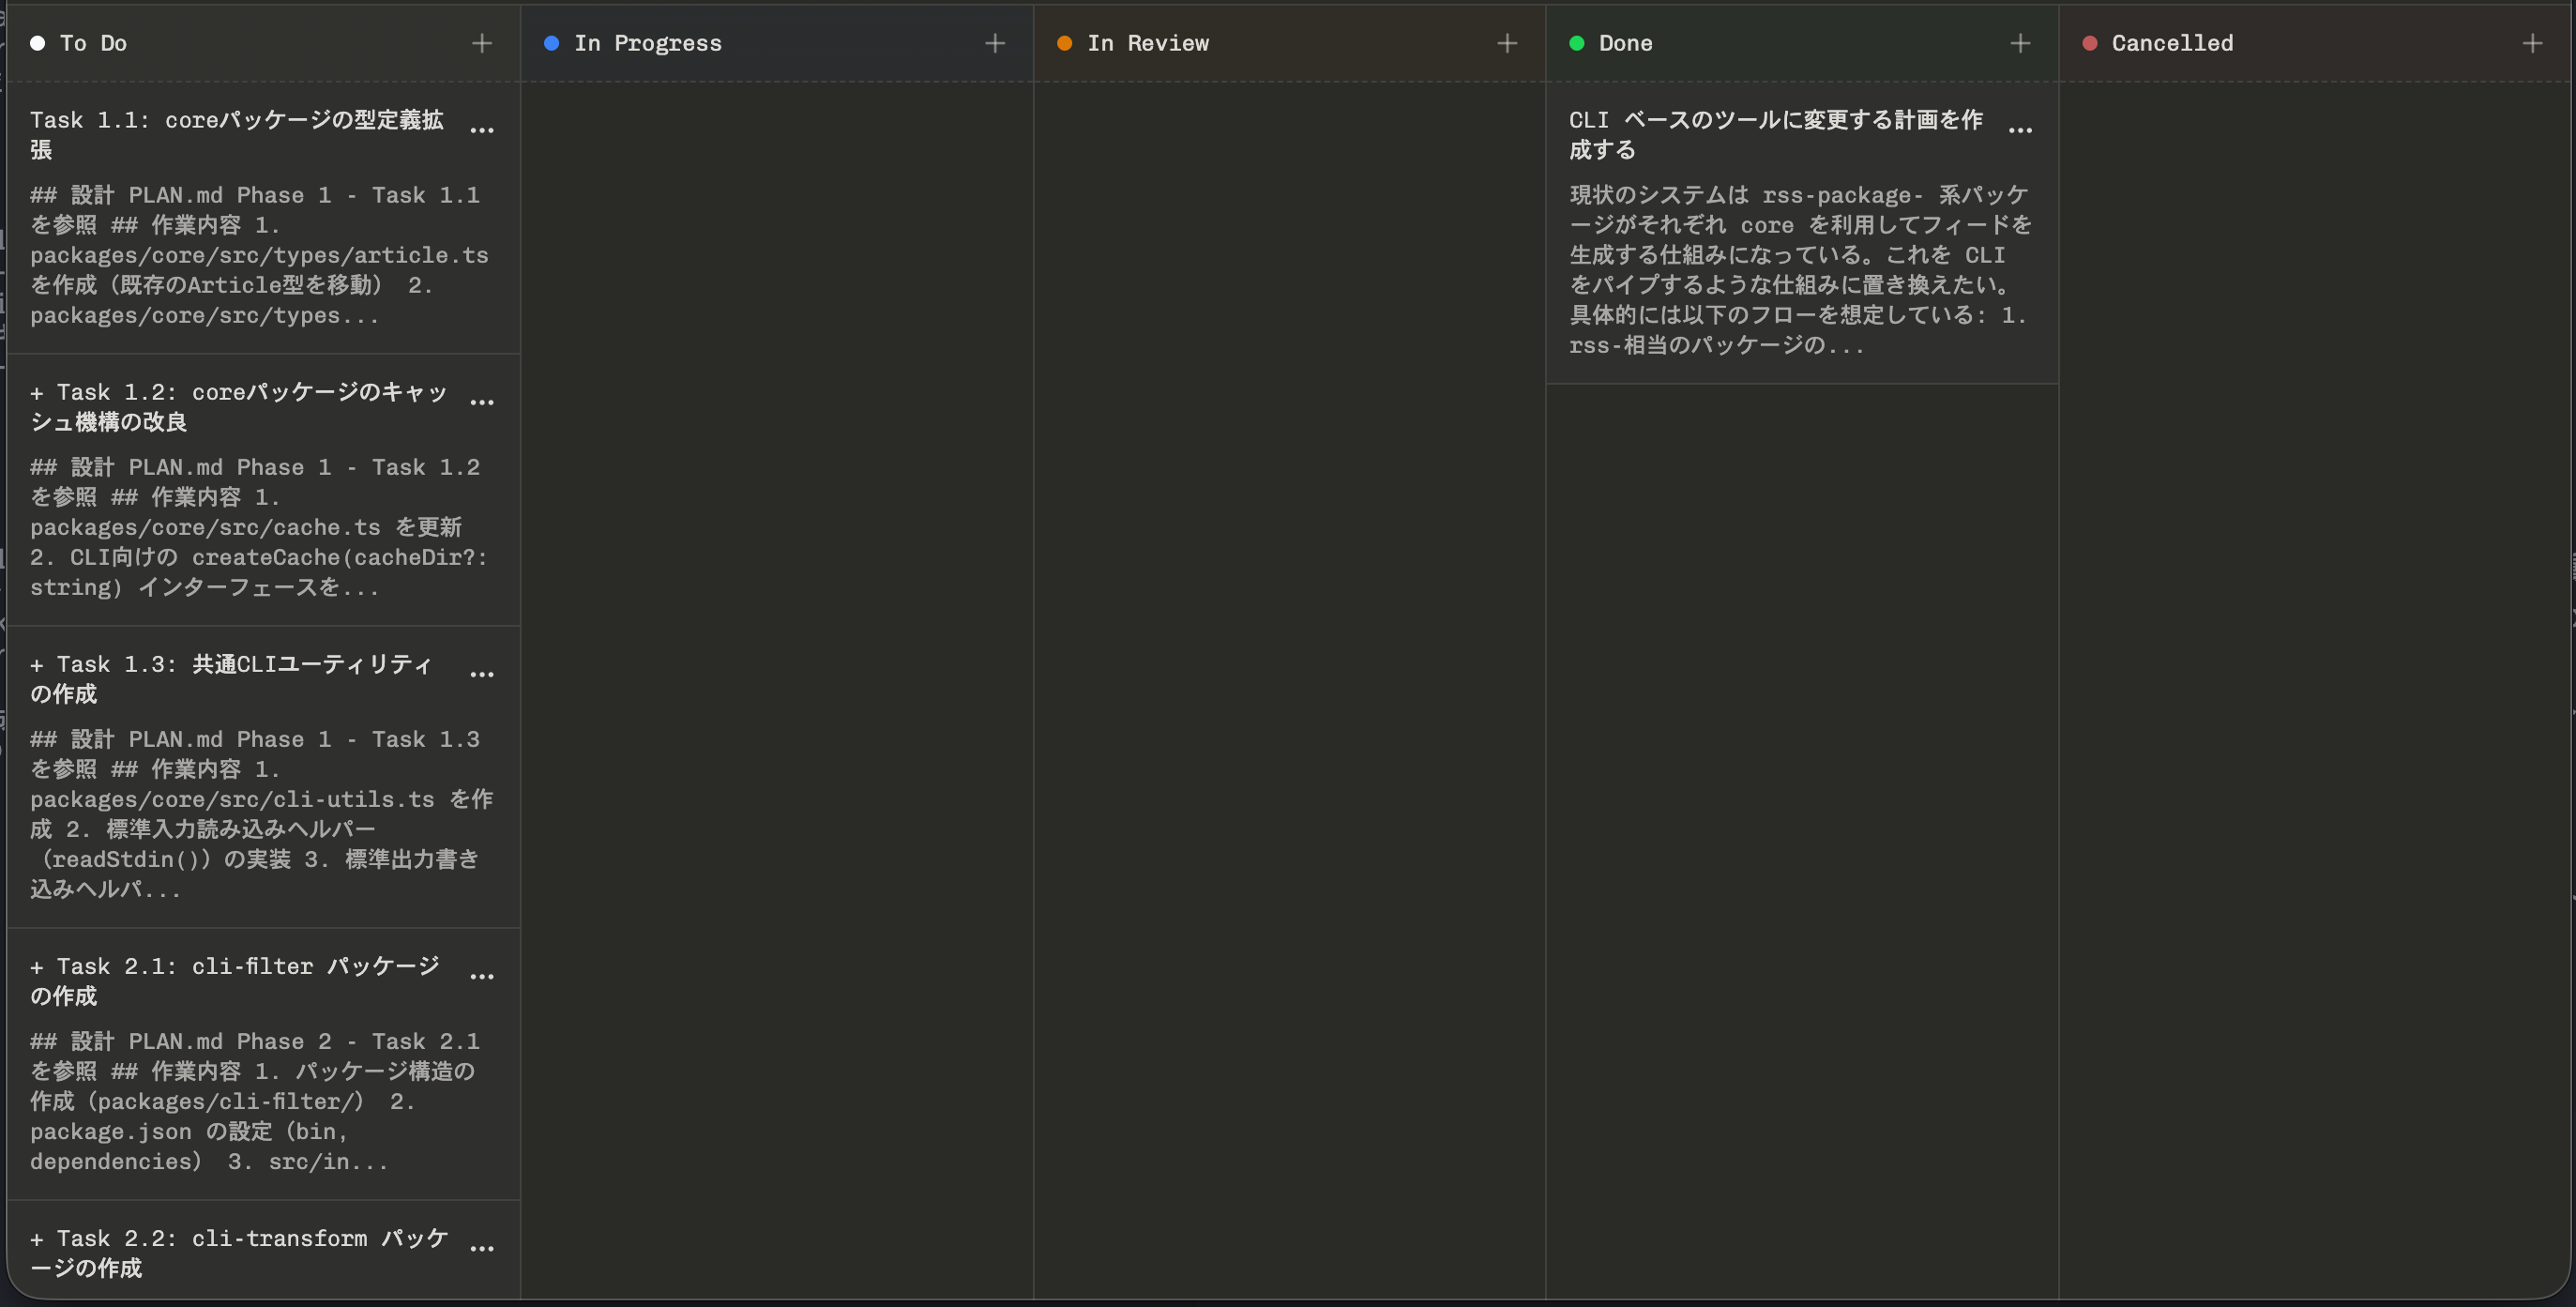Click the In Progress blue status dot
The image size is (2576, 1307).
pyautogui.click(x=551, y=43)
